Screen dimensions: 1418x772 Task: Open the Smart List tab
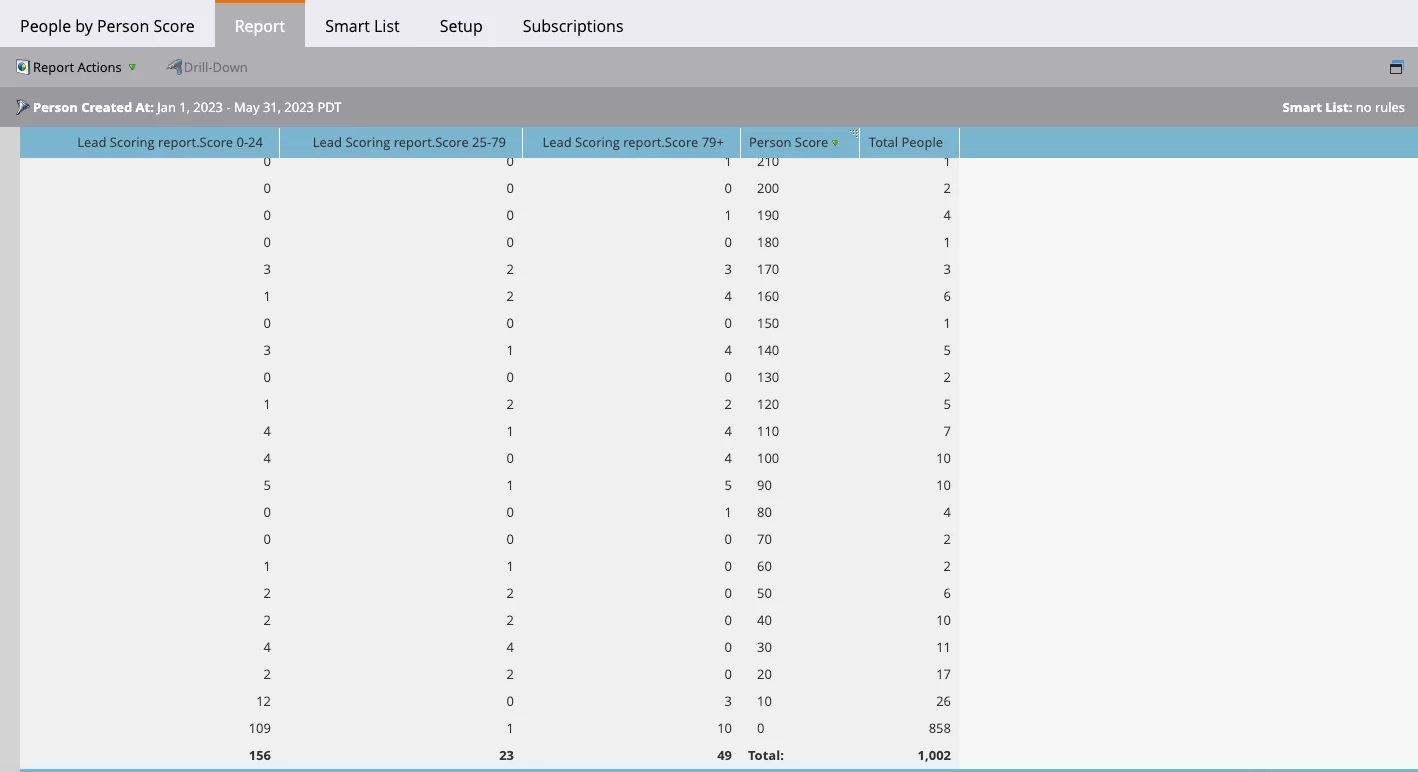362,26
